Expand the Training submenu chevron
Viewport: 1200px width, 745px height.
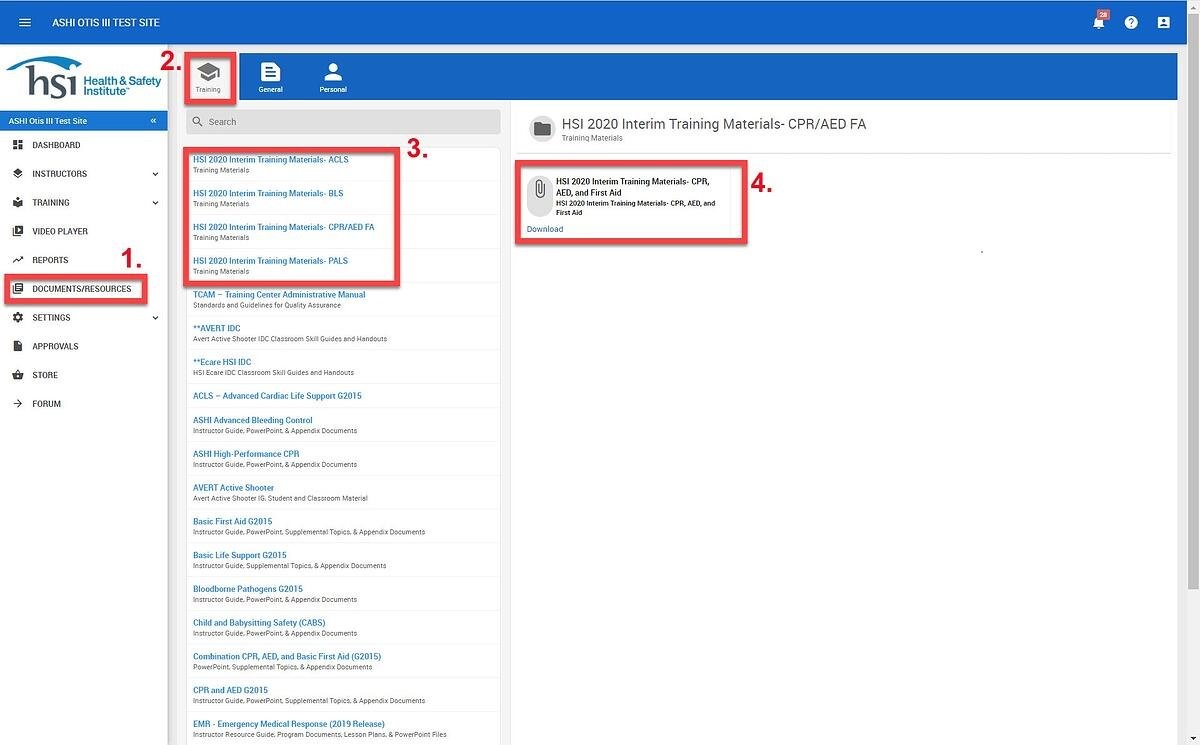click(155, 203)
